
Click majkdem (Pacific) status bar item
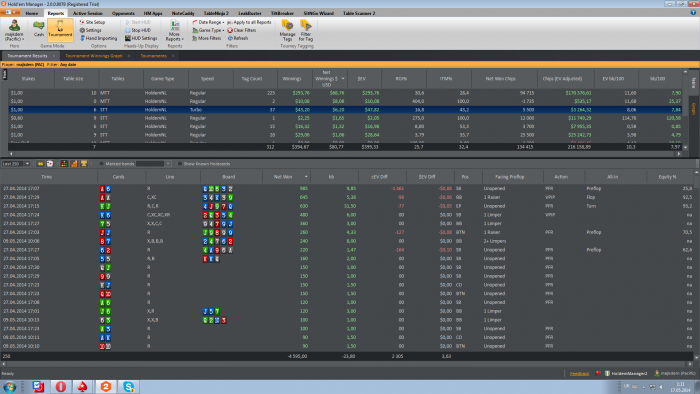click(675, 373)
